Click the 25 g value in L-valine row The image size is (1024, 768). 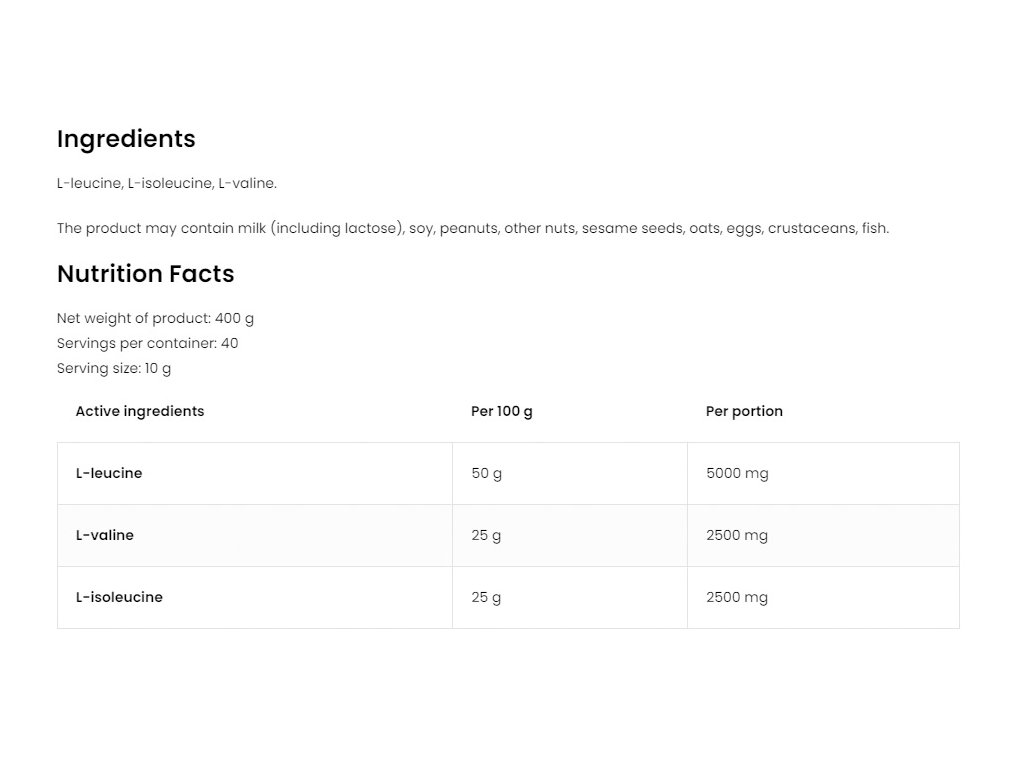[x=486, y=535]
